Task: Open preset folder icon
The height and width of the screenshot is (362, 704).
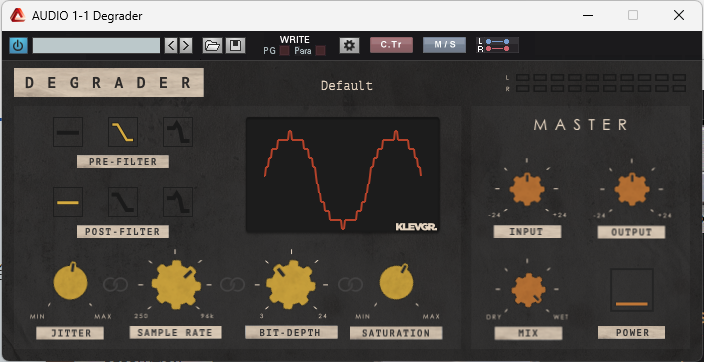Action: coord(212,45)
